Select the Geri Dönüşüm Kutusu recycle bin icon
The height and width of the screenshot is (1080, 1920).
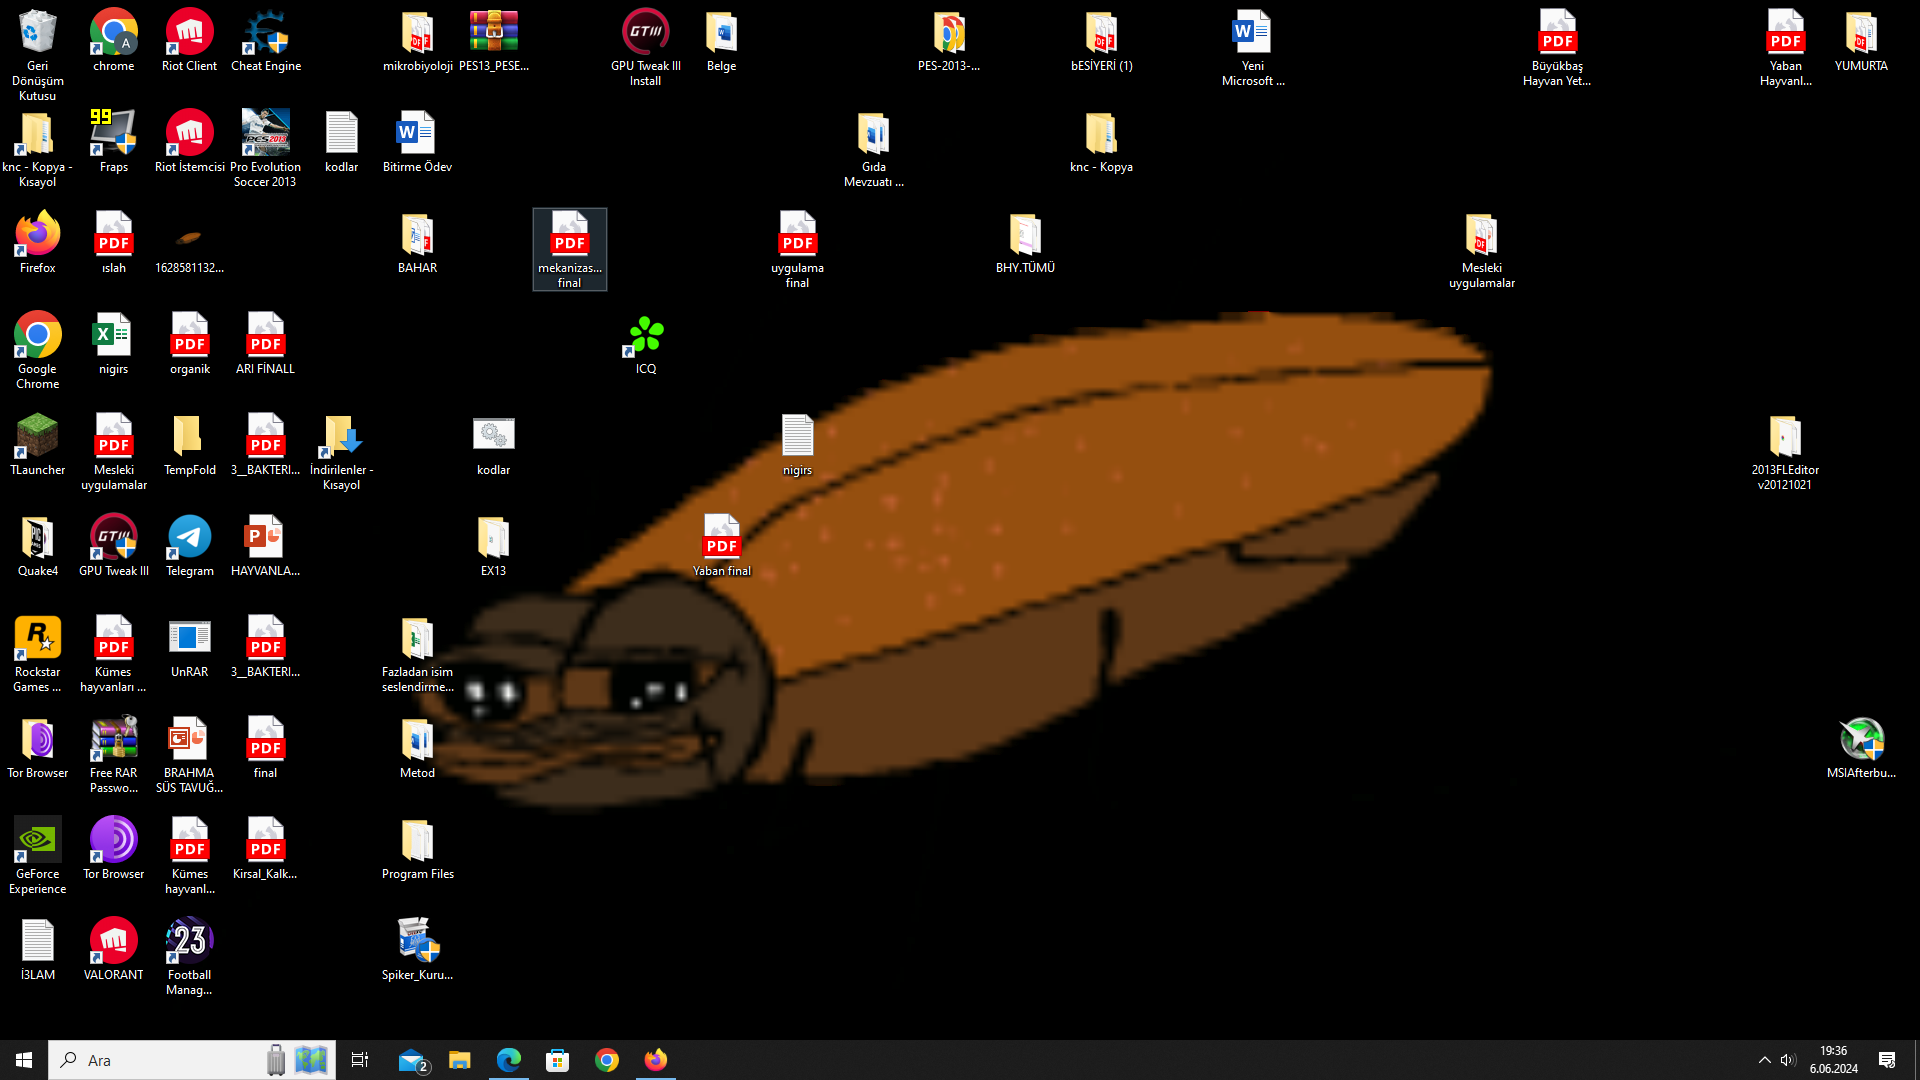pos(37,54)
